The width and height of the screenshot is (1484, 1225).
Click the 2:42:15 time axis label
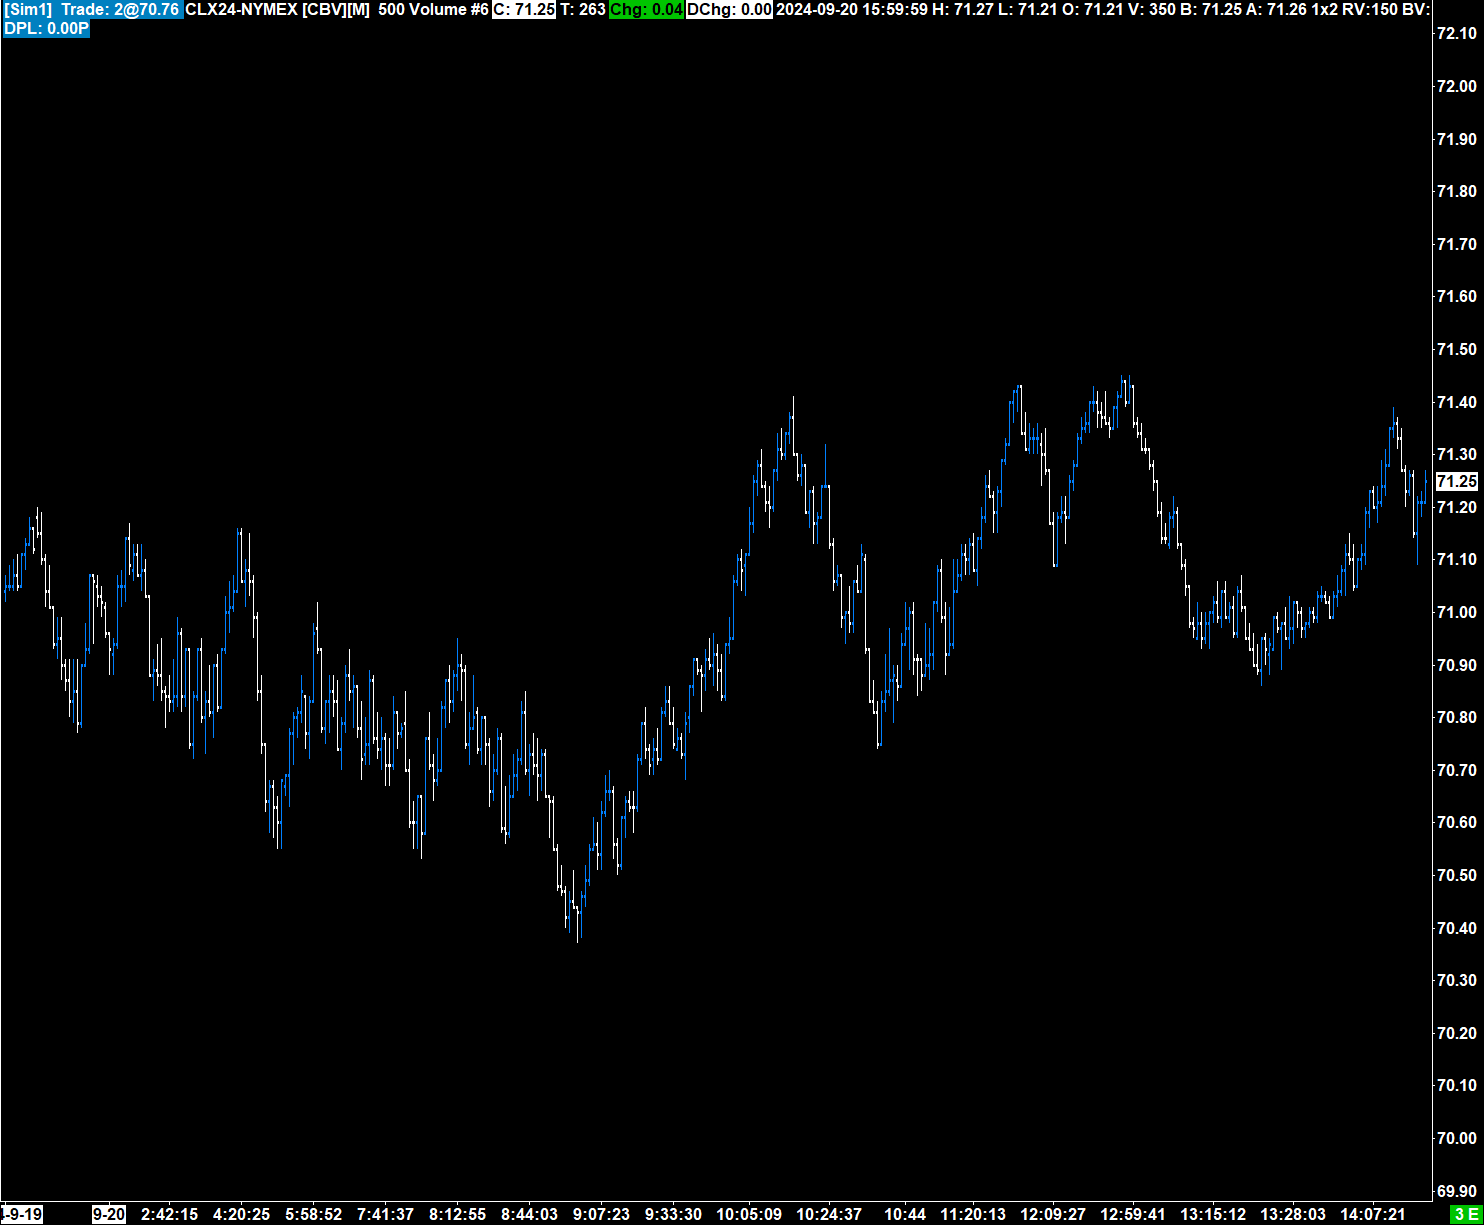(x=170, y=1214)
